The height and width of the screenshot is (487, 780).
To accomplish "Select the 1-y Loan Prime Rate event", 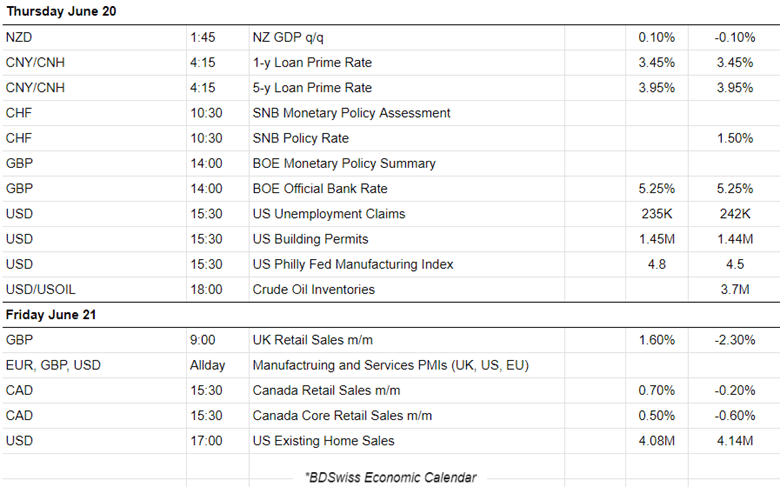I will [312, 63].
